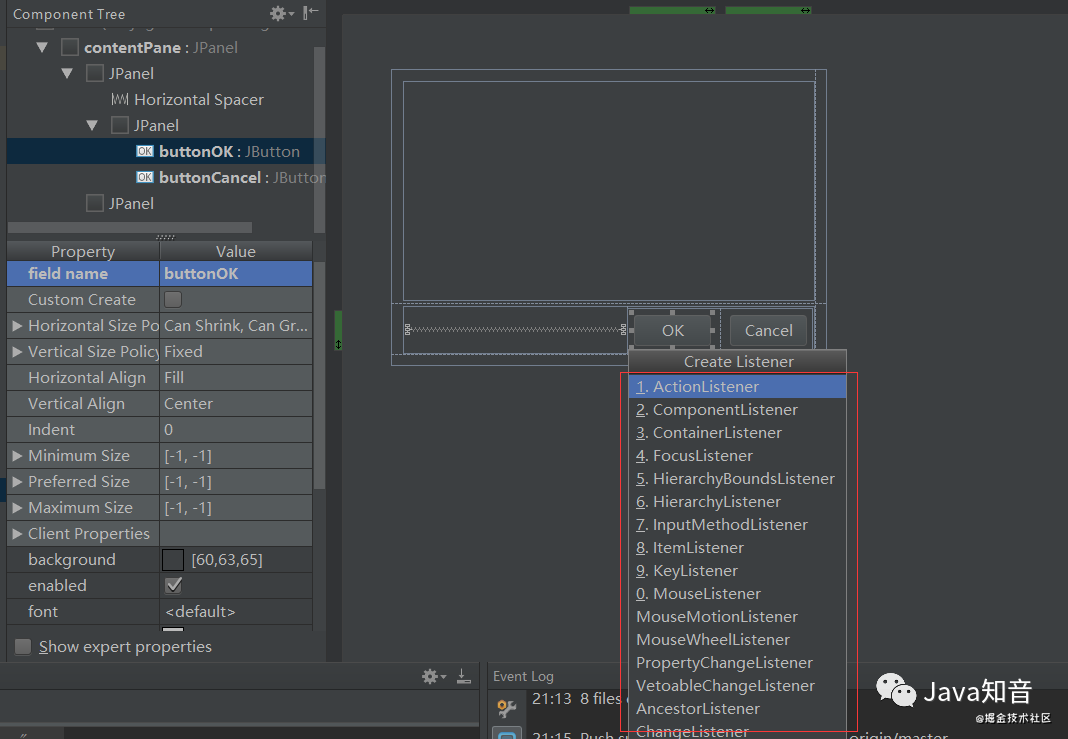Screen dimensions: 1068x739
Task: Select MouseWheelListener entry
Action: 737,640
